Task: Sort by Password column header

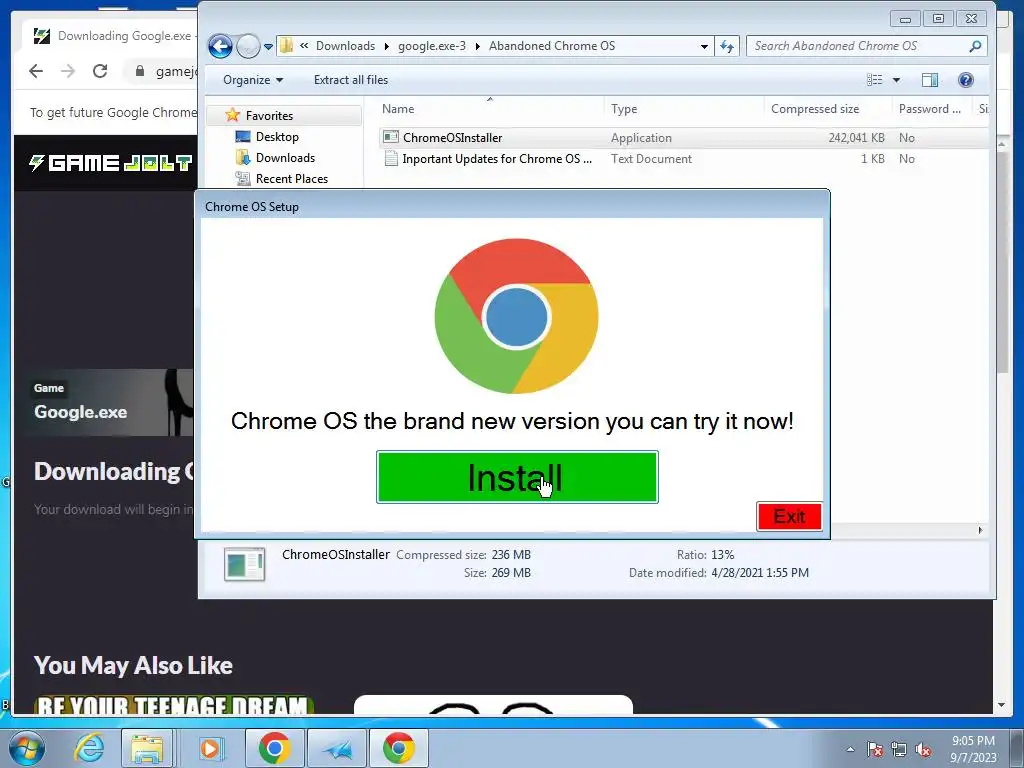Action: point(931,109)
